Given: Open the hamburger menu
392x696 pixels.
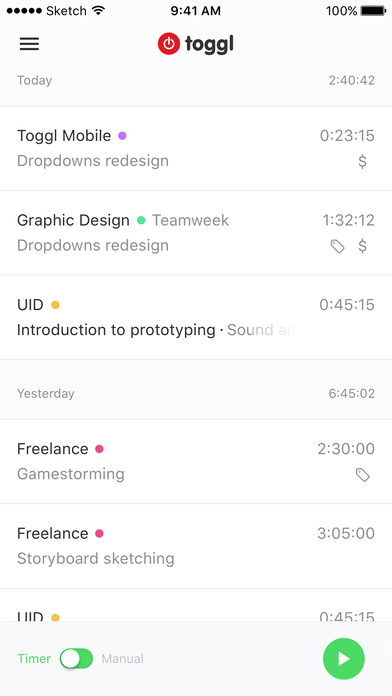Looking at the screenshot, I should pyautogui.click(x=29, y=44).
